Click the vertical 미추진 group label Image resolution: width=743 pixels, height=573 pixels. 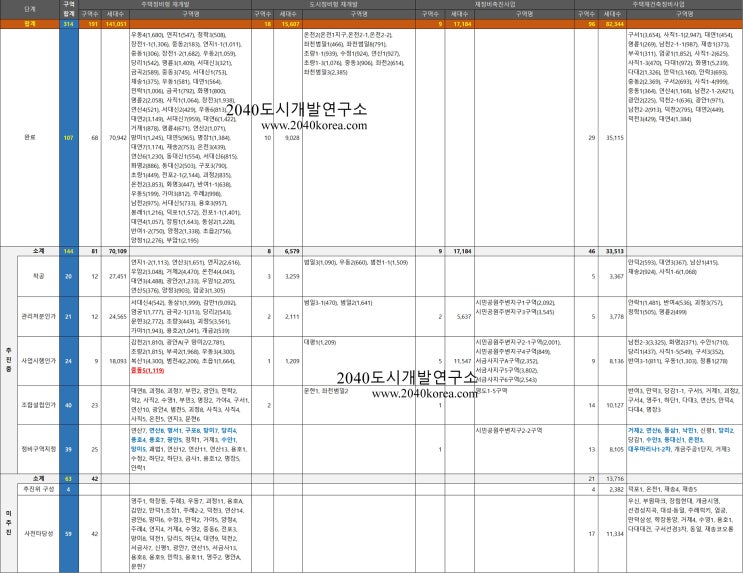pyautogui.click(x=9, y=523)
